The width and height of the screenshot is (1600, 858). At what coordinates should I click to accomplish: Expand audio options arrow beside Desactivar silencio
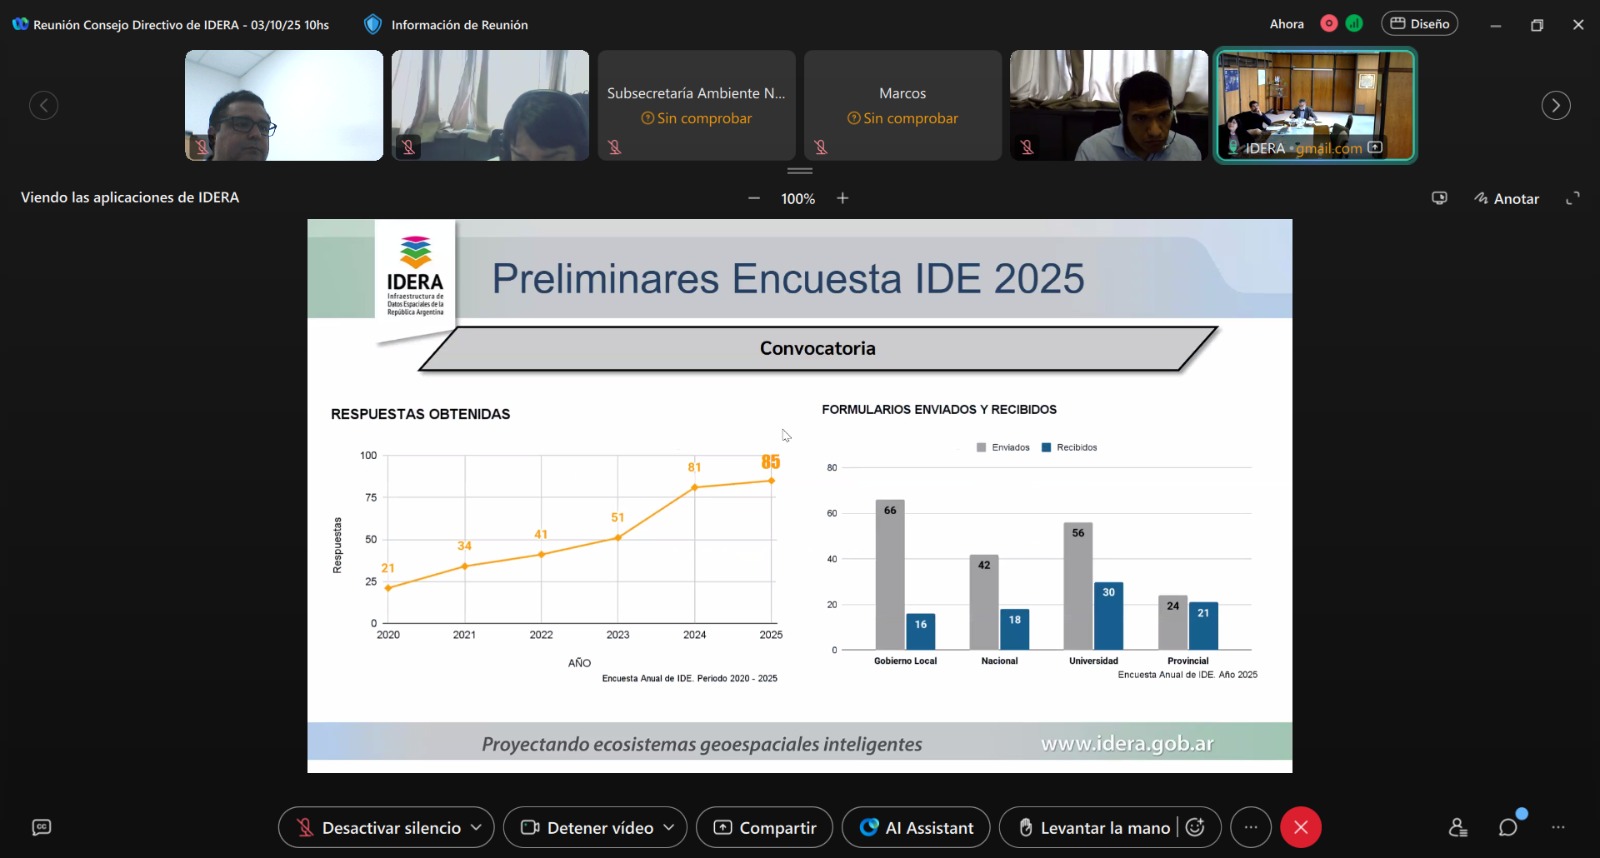tap(477, 827)
